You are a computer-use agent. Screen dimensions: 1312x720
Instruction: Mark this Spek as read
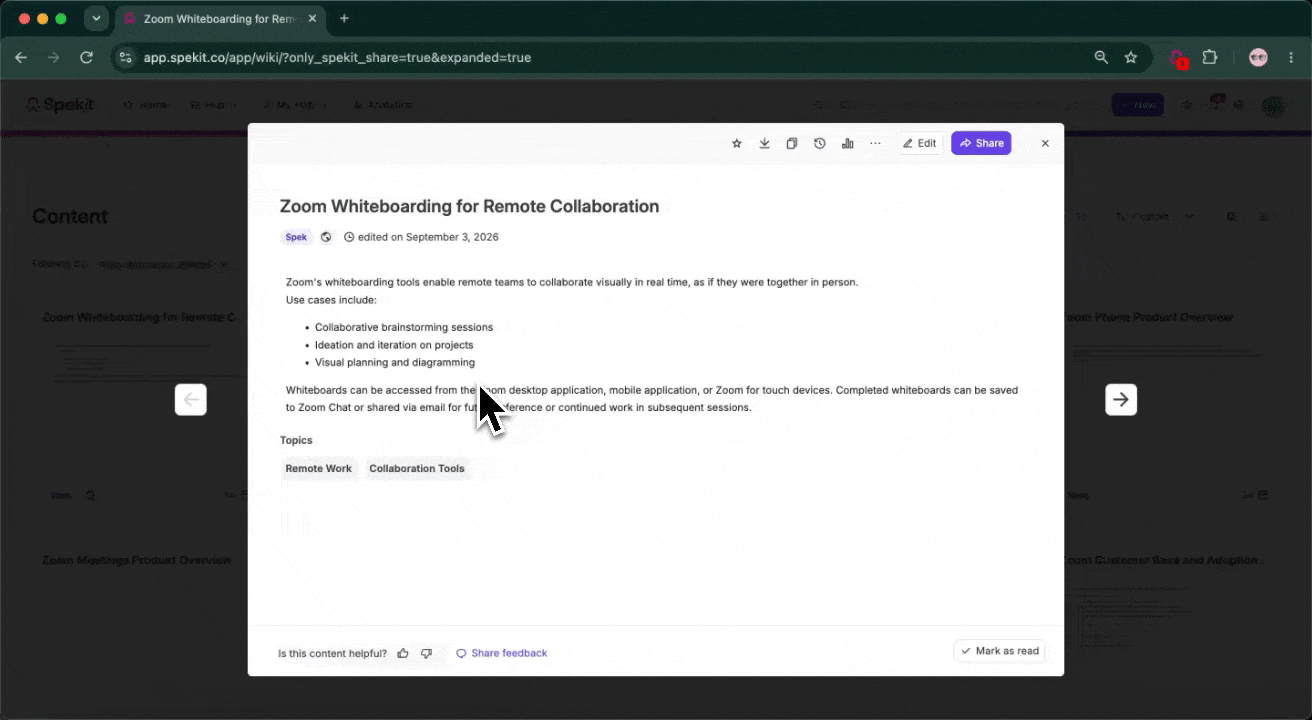pyautogui.click(x=1000, y=651)
